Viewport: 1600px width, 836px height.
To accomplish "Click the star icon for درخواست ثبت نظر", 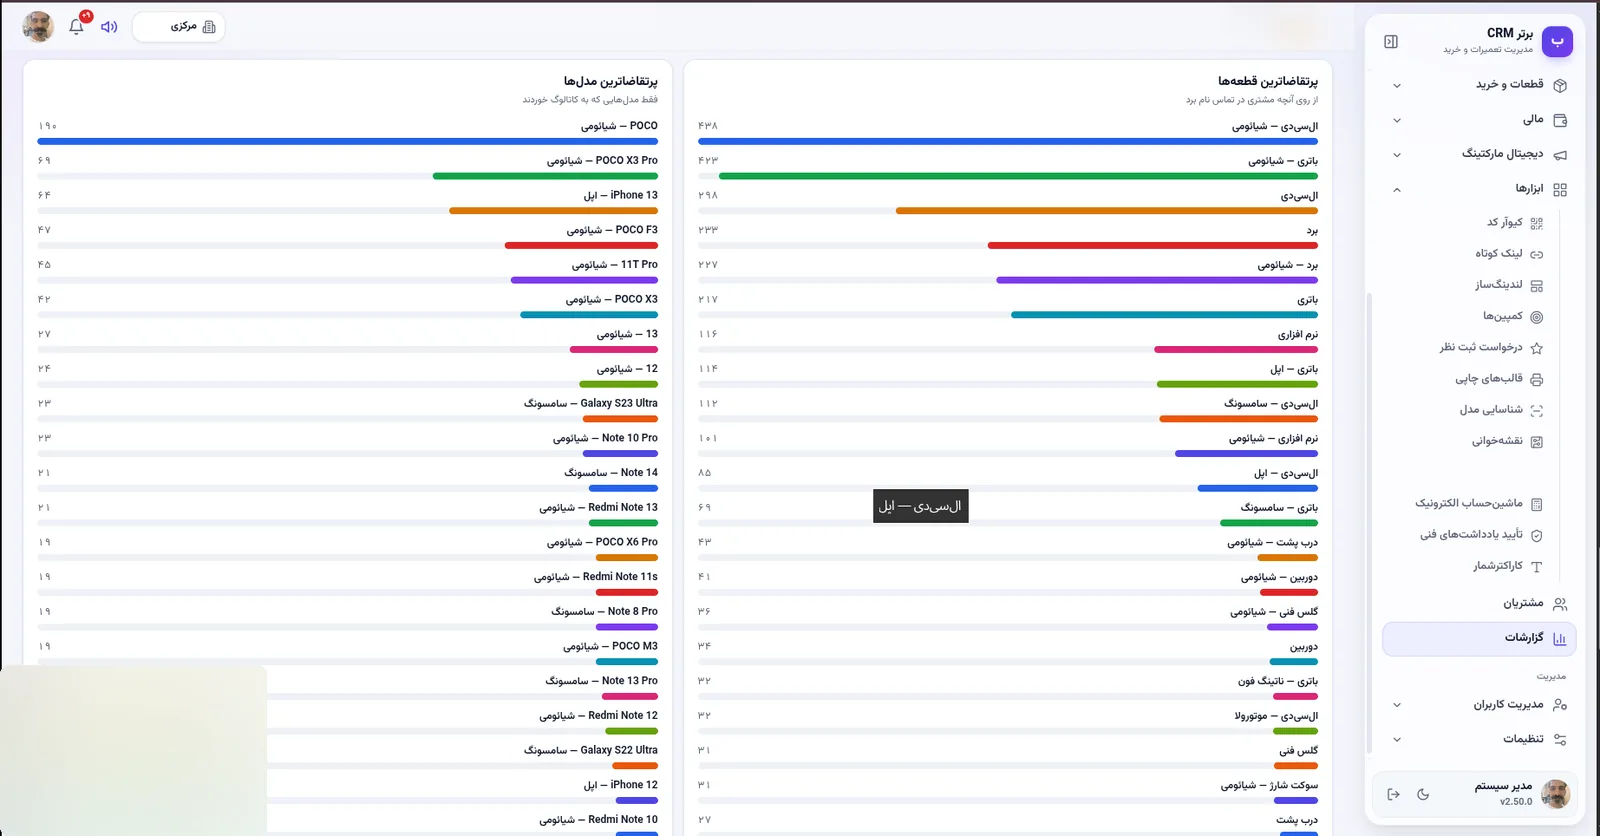I will [1537, 348].
